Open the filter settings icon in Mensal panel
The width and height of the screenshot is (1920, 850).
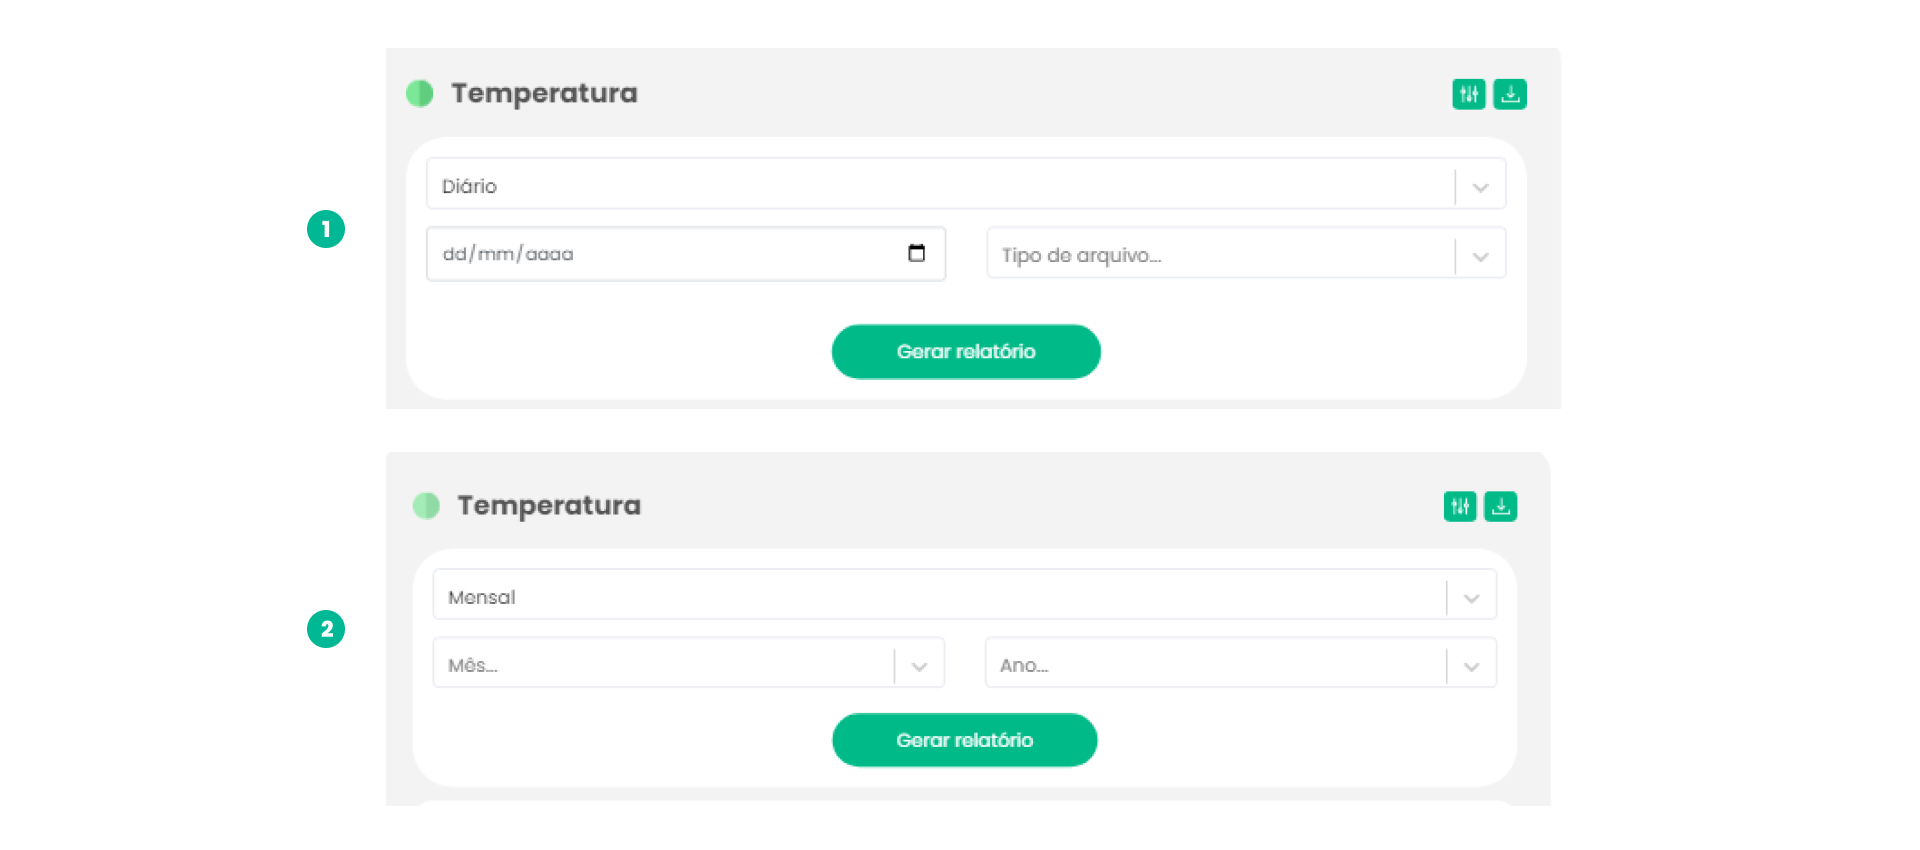point(1460,506)
